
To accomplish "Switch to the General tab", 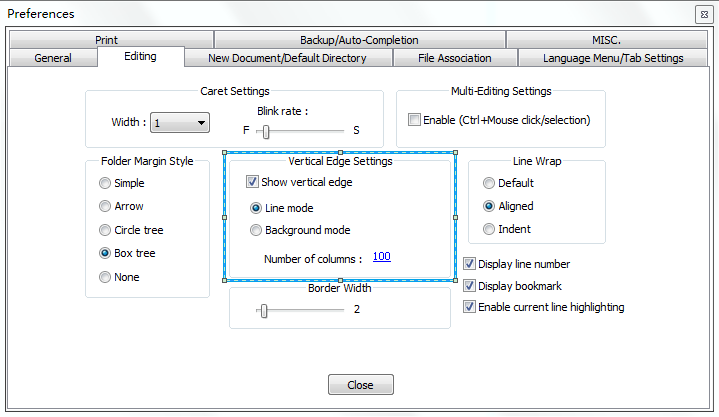I will 53,58.
